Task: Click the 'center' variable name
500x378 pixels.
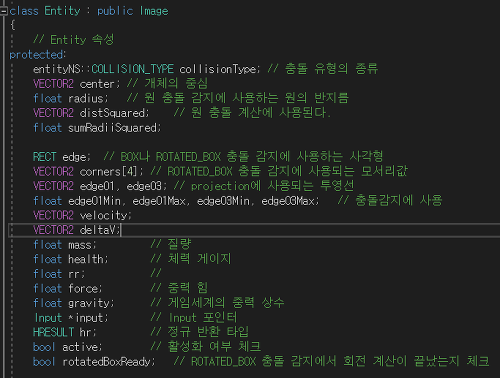Action: [97, 84]
